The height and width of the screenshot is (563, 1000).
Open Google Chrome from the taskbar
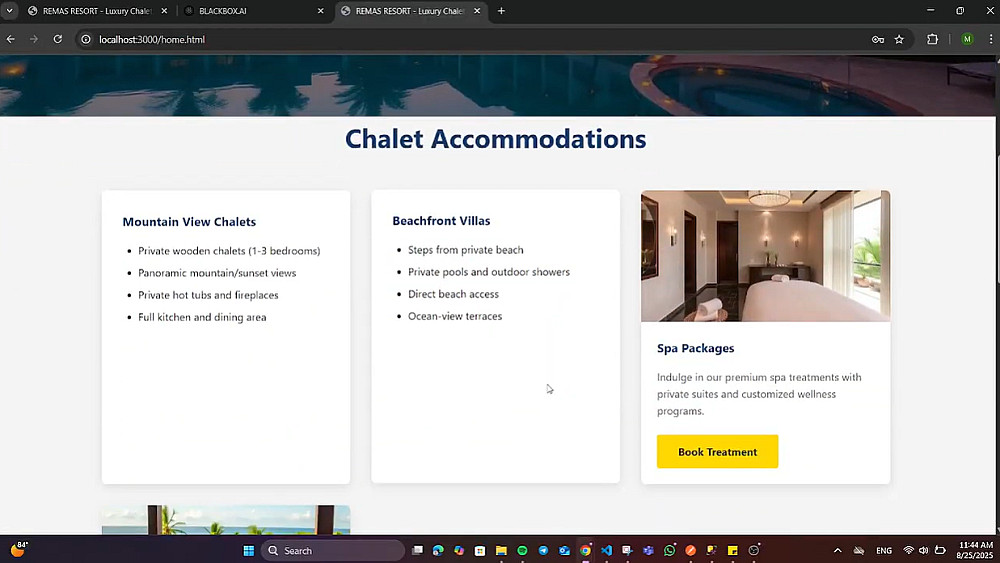[585, 550]
